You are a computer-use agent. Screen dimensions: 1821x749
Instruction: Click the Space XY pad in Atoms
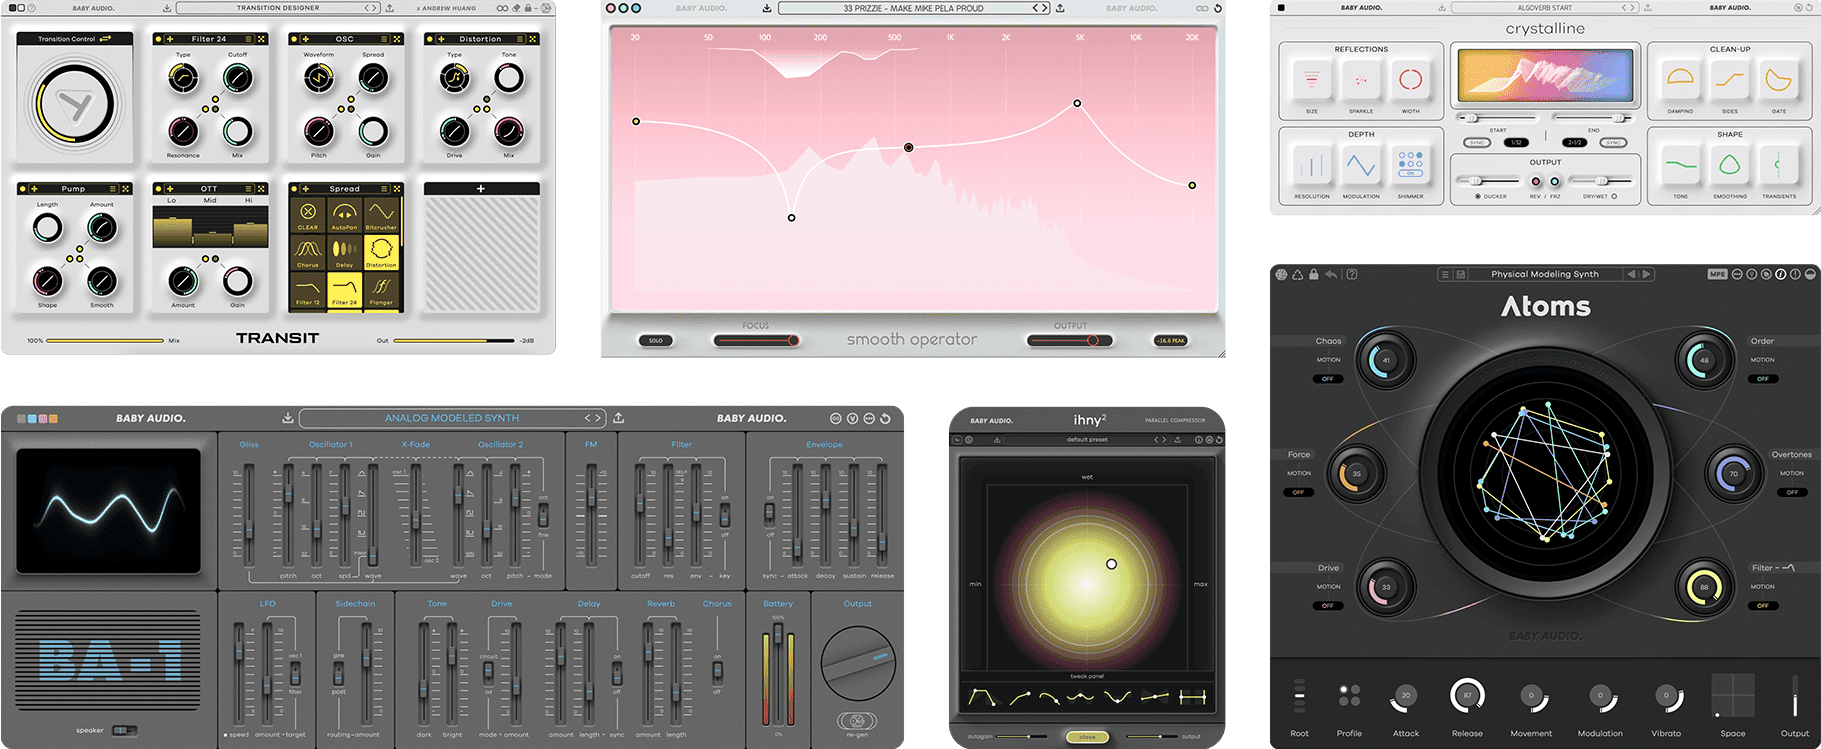[1733, 695]
